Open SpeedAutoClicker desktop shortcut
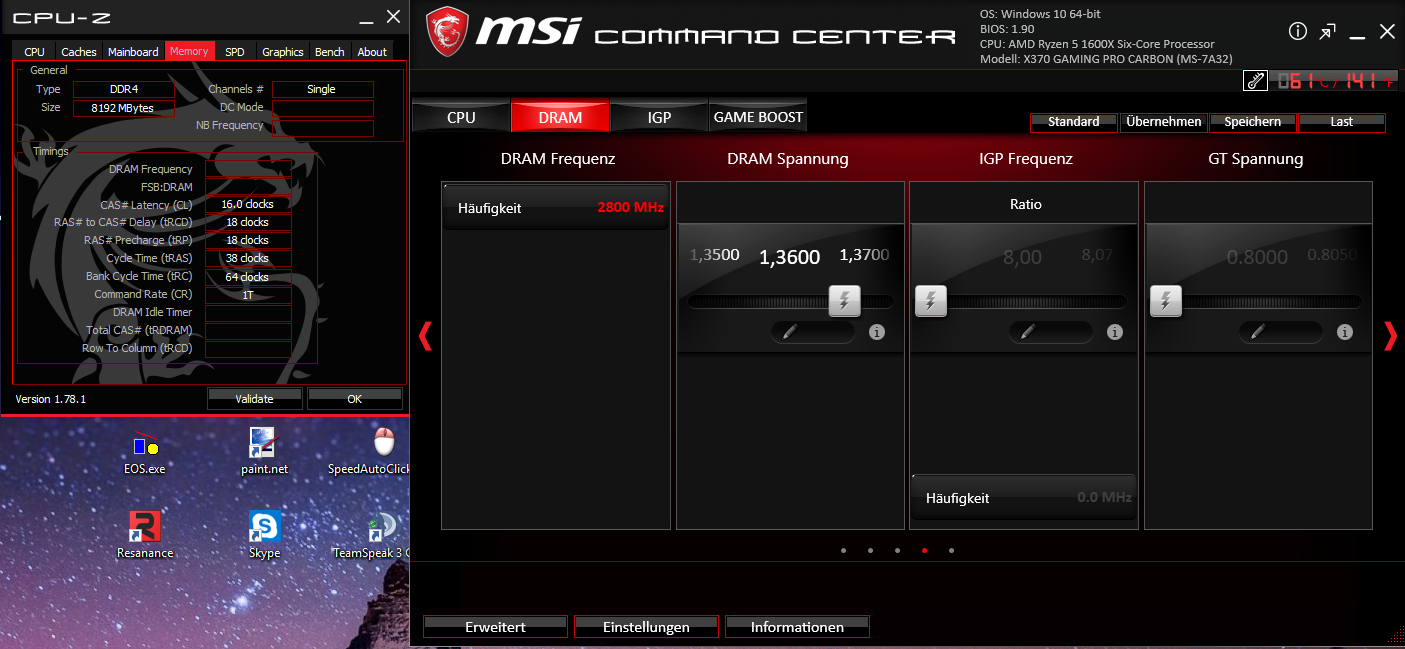This screenshot has width=1405, height=649. [370, 451]
